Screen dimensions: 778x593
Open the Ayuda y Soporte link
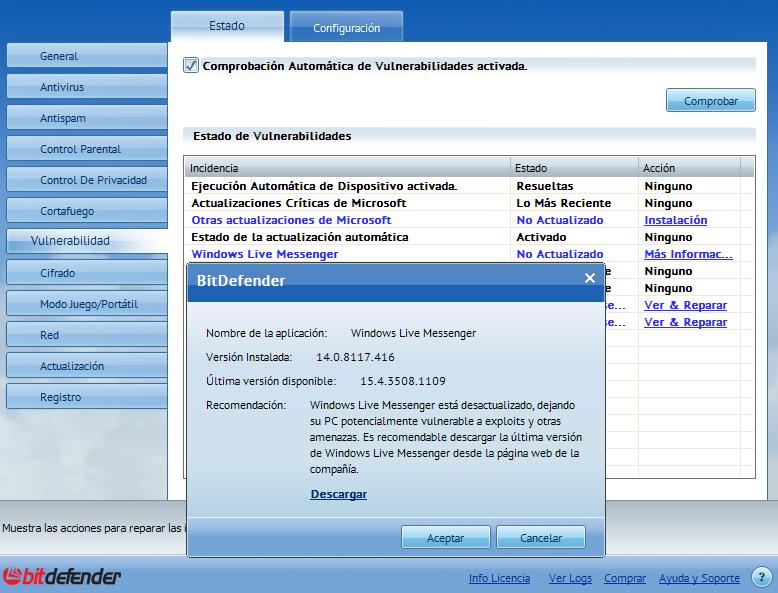(x=699, y=578)
